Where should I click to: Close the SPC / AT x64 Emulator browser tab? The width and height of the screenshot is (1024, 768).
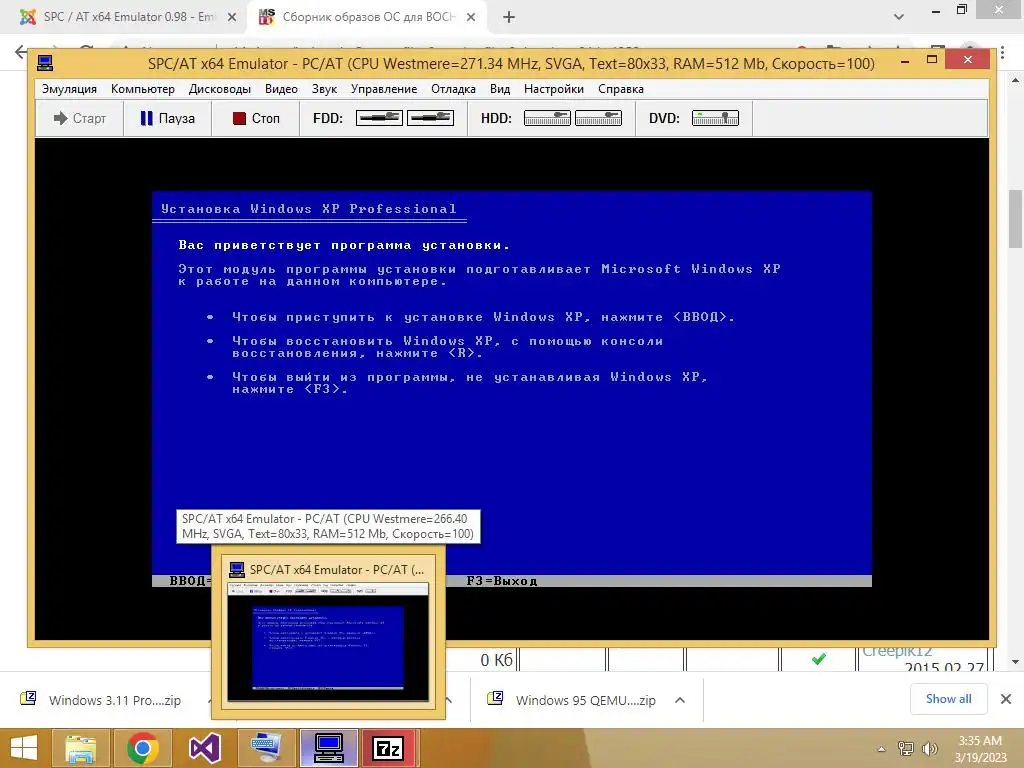(232, 18)
